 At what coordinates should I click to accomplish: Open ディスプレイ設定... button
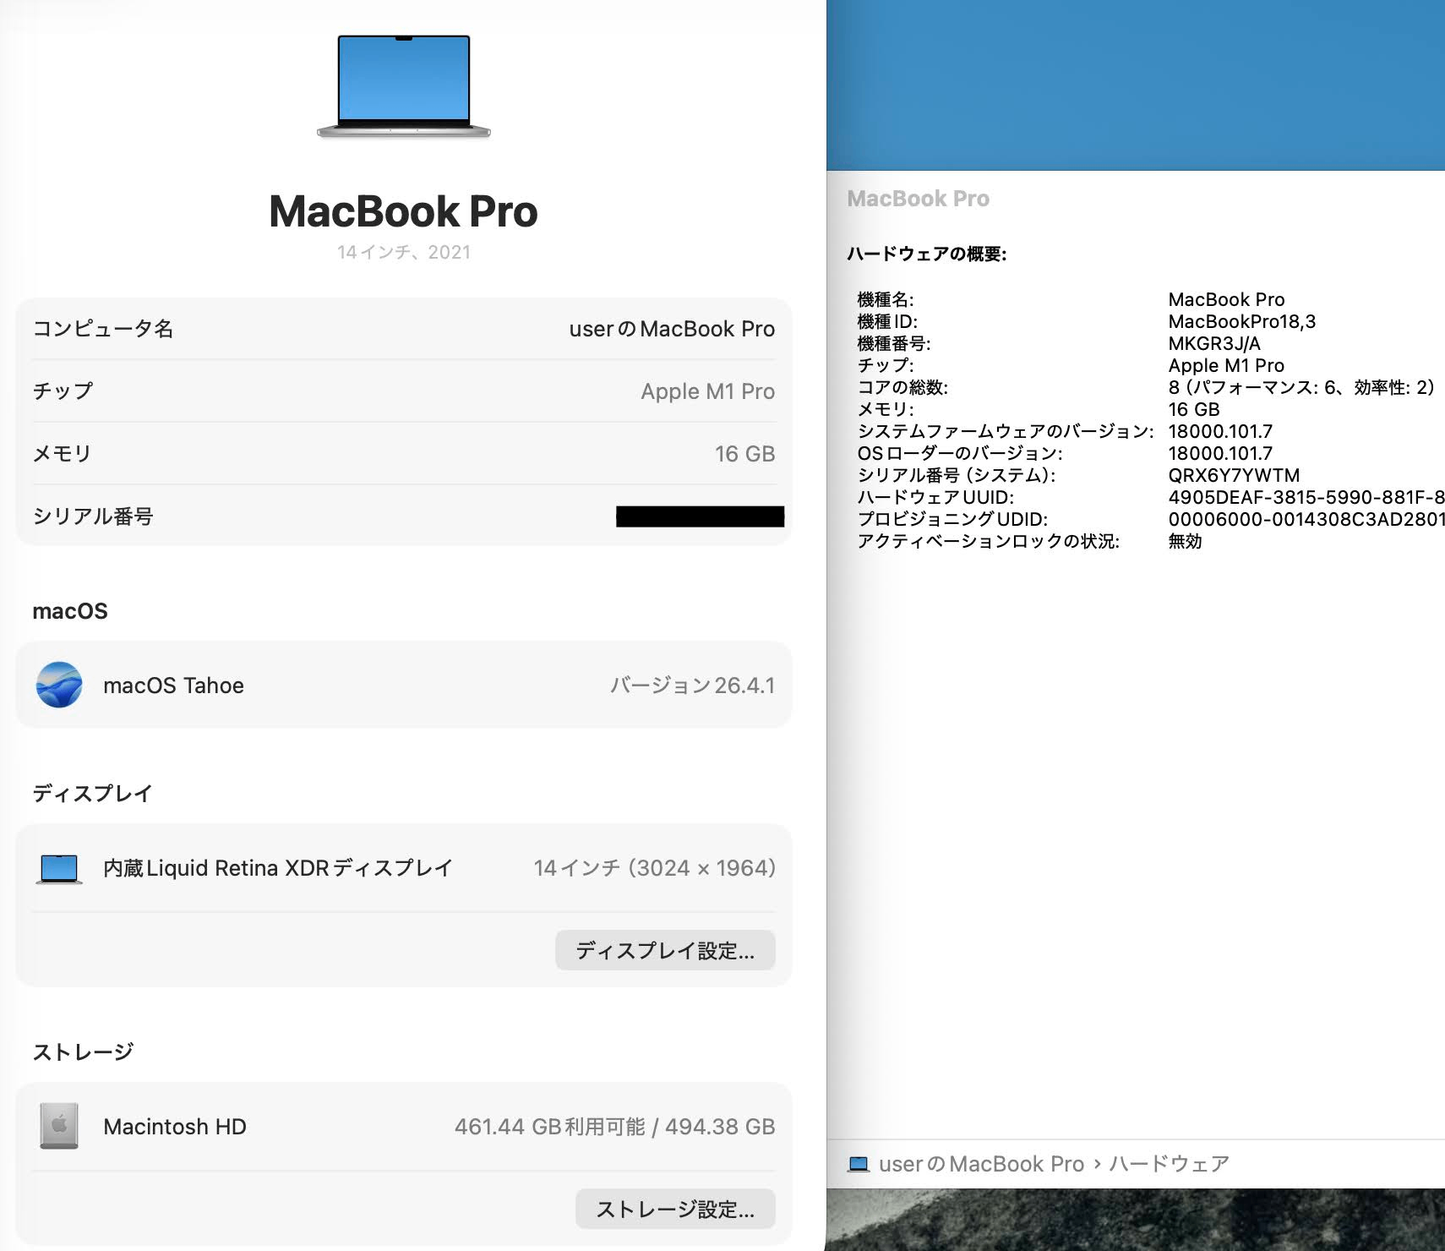(x=665, y=950)
